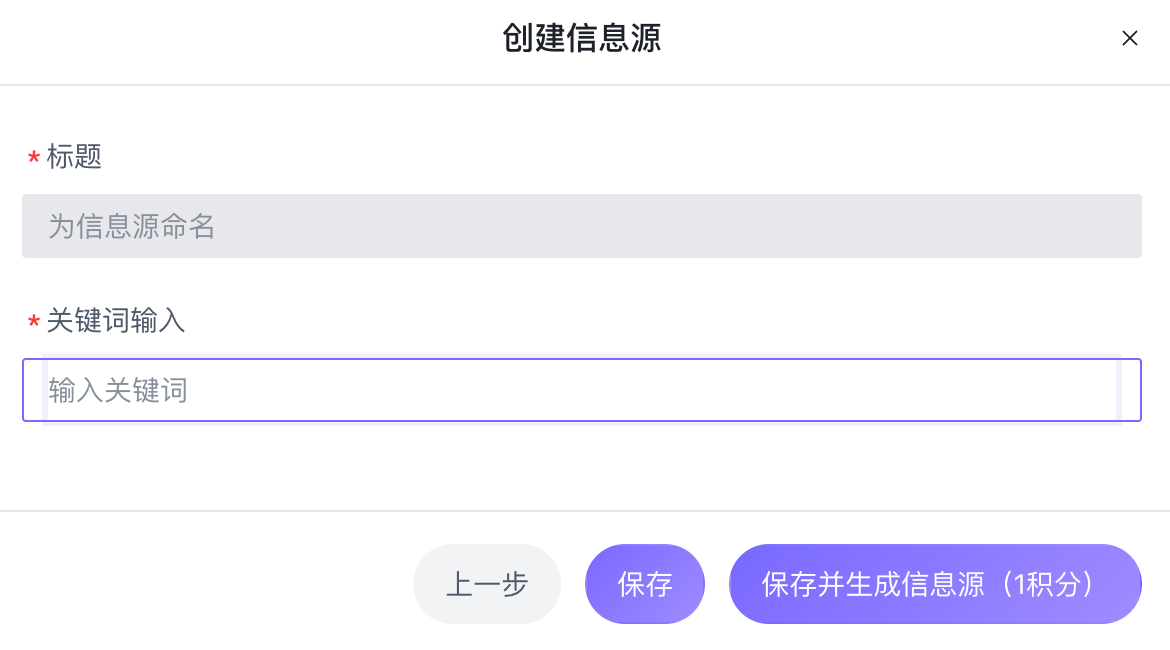Image resolution: width=1170 pixels, height=650 pixels.
Task: Click the 标题 name input field
Action: [581, 226]
